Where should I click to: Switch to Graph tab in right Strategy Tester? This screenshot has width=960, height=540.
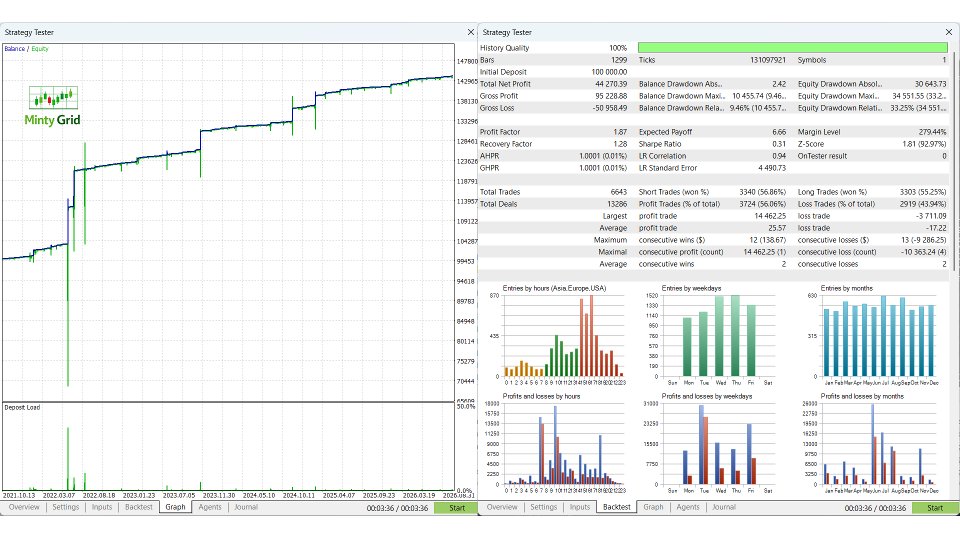point(653,507)
